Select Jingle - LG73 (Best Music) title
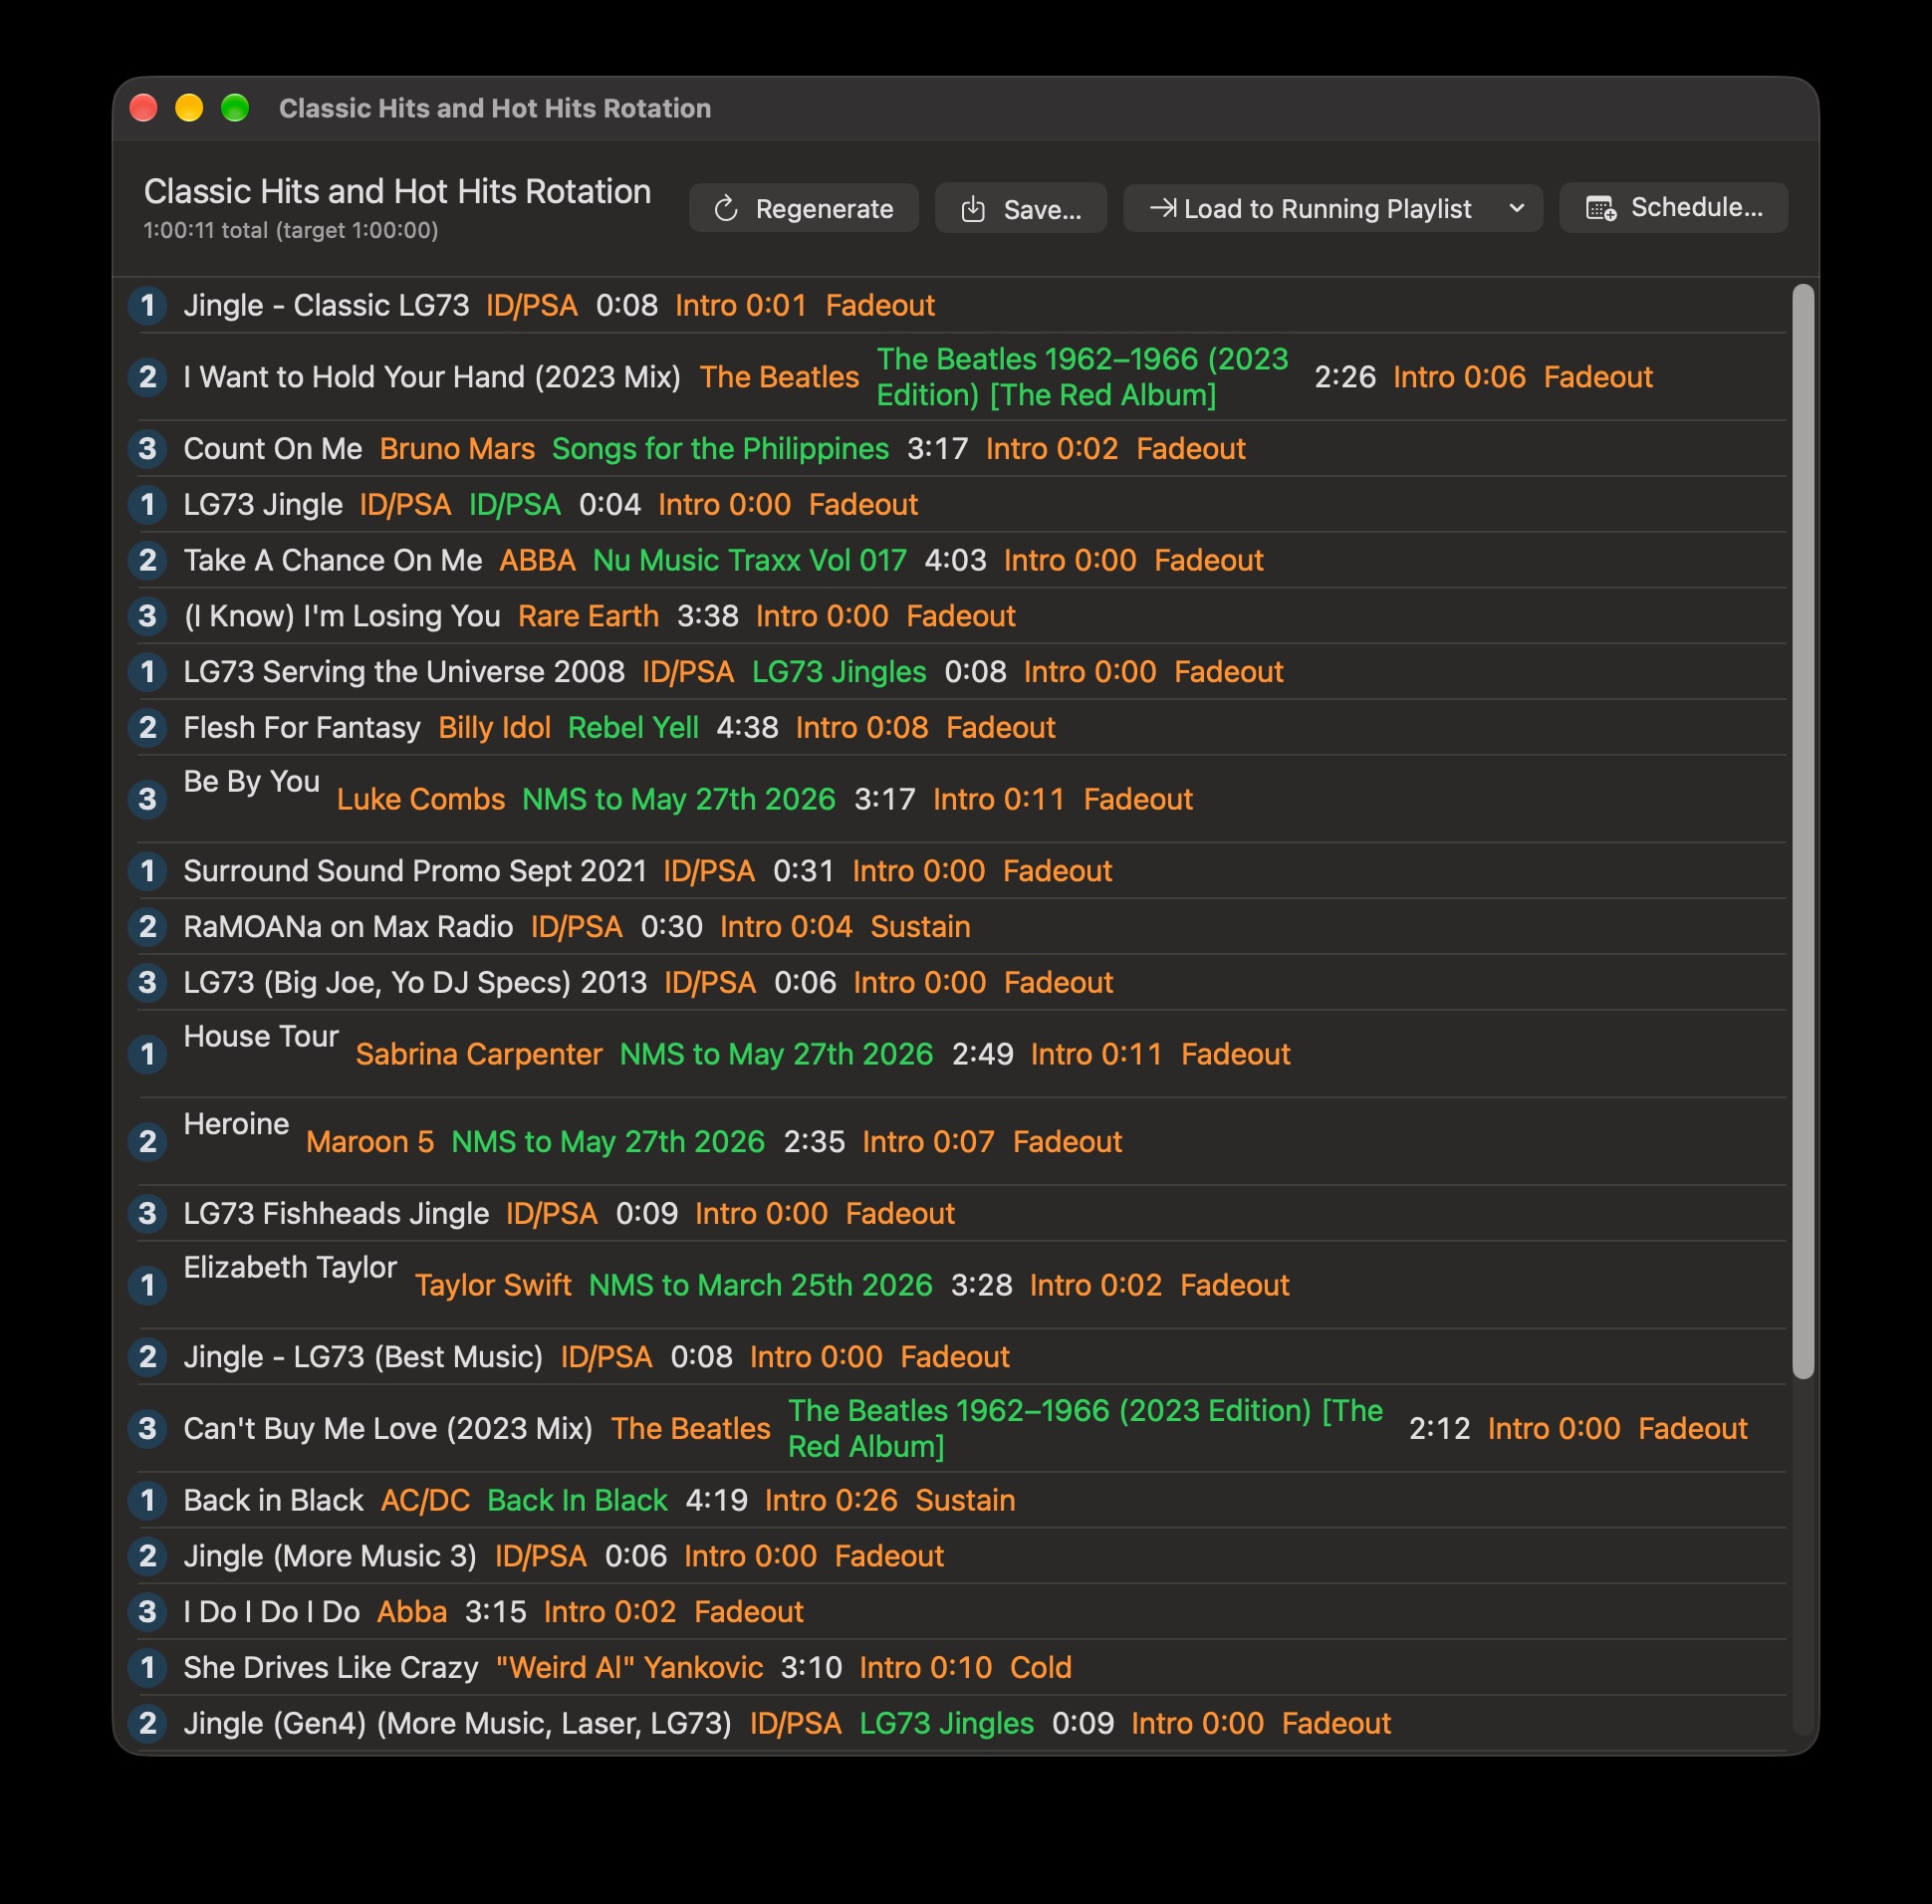 tap(363, 1358)
